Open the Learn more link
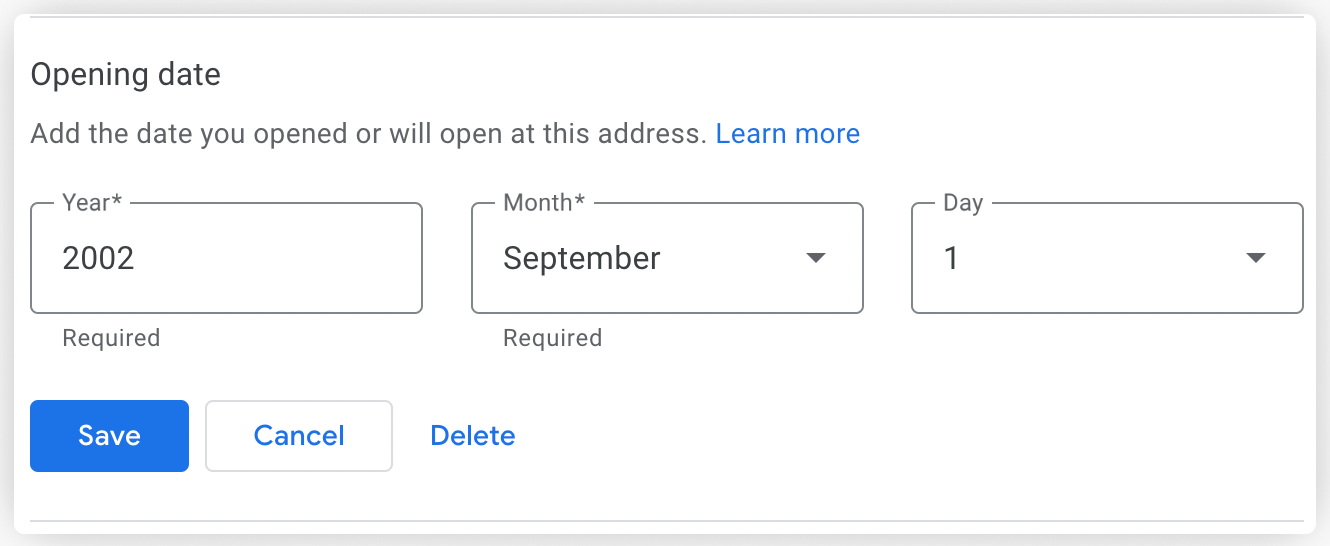The height and width of the screenshot is (546, 1330). (x=787, y=134)
